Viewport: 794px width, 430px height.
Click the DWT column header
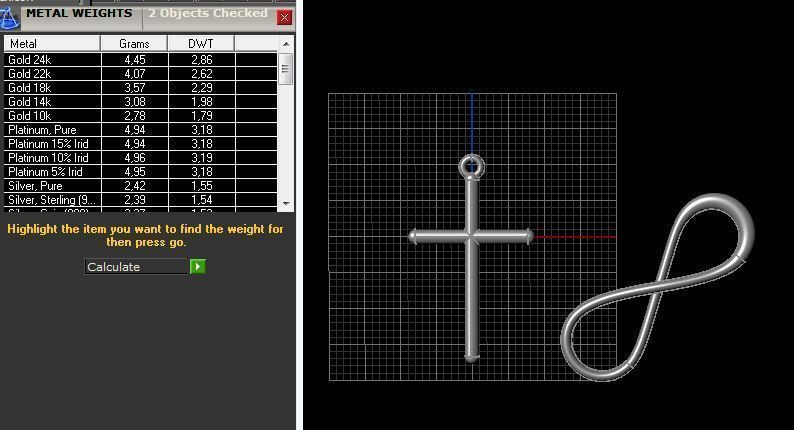point(201,44)
